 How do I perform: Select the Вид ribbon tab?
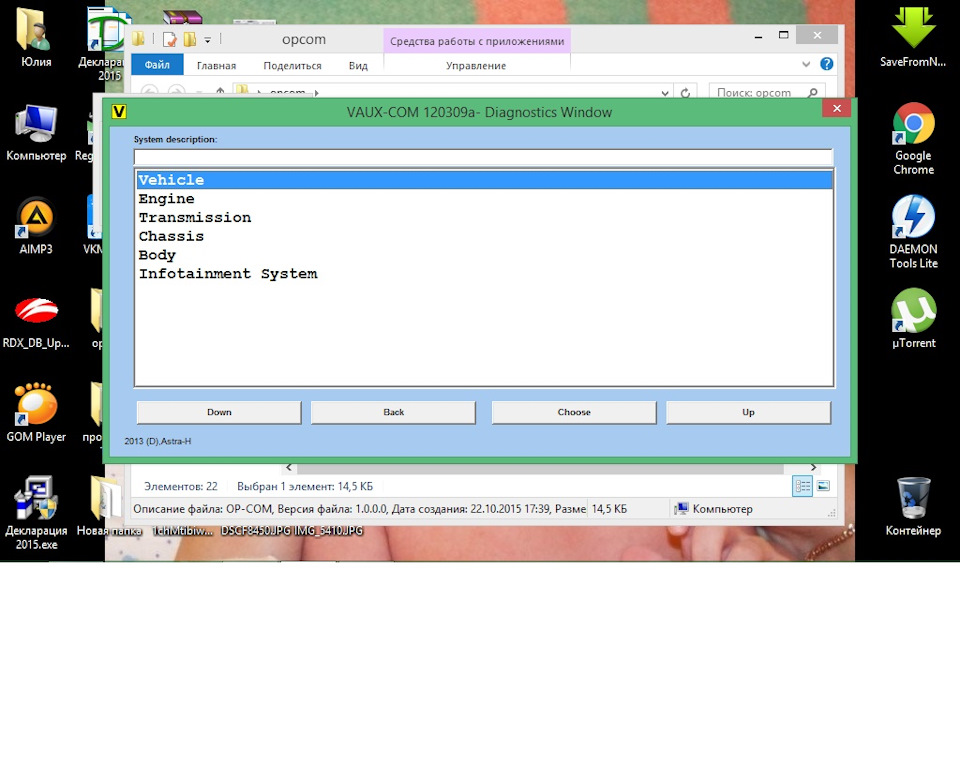tap(358, 66)
